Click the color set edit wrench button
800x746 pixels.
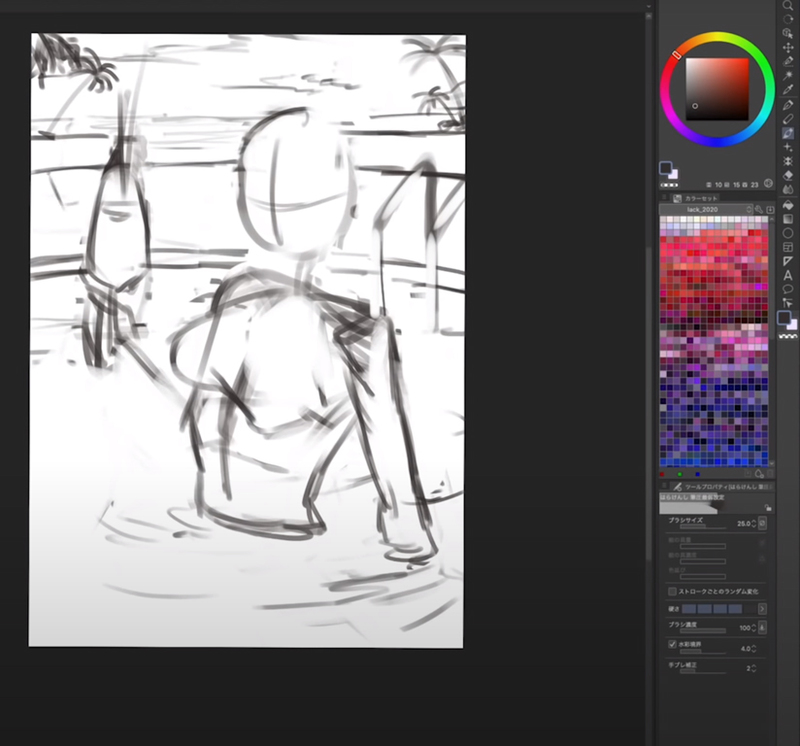(x=759, y=210)
